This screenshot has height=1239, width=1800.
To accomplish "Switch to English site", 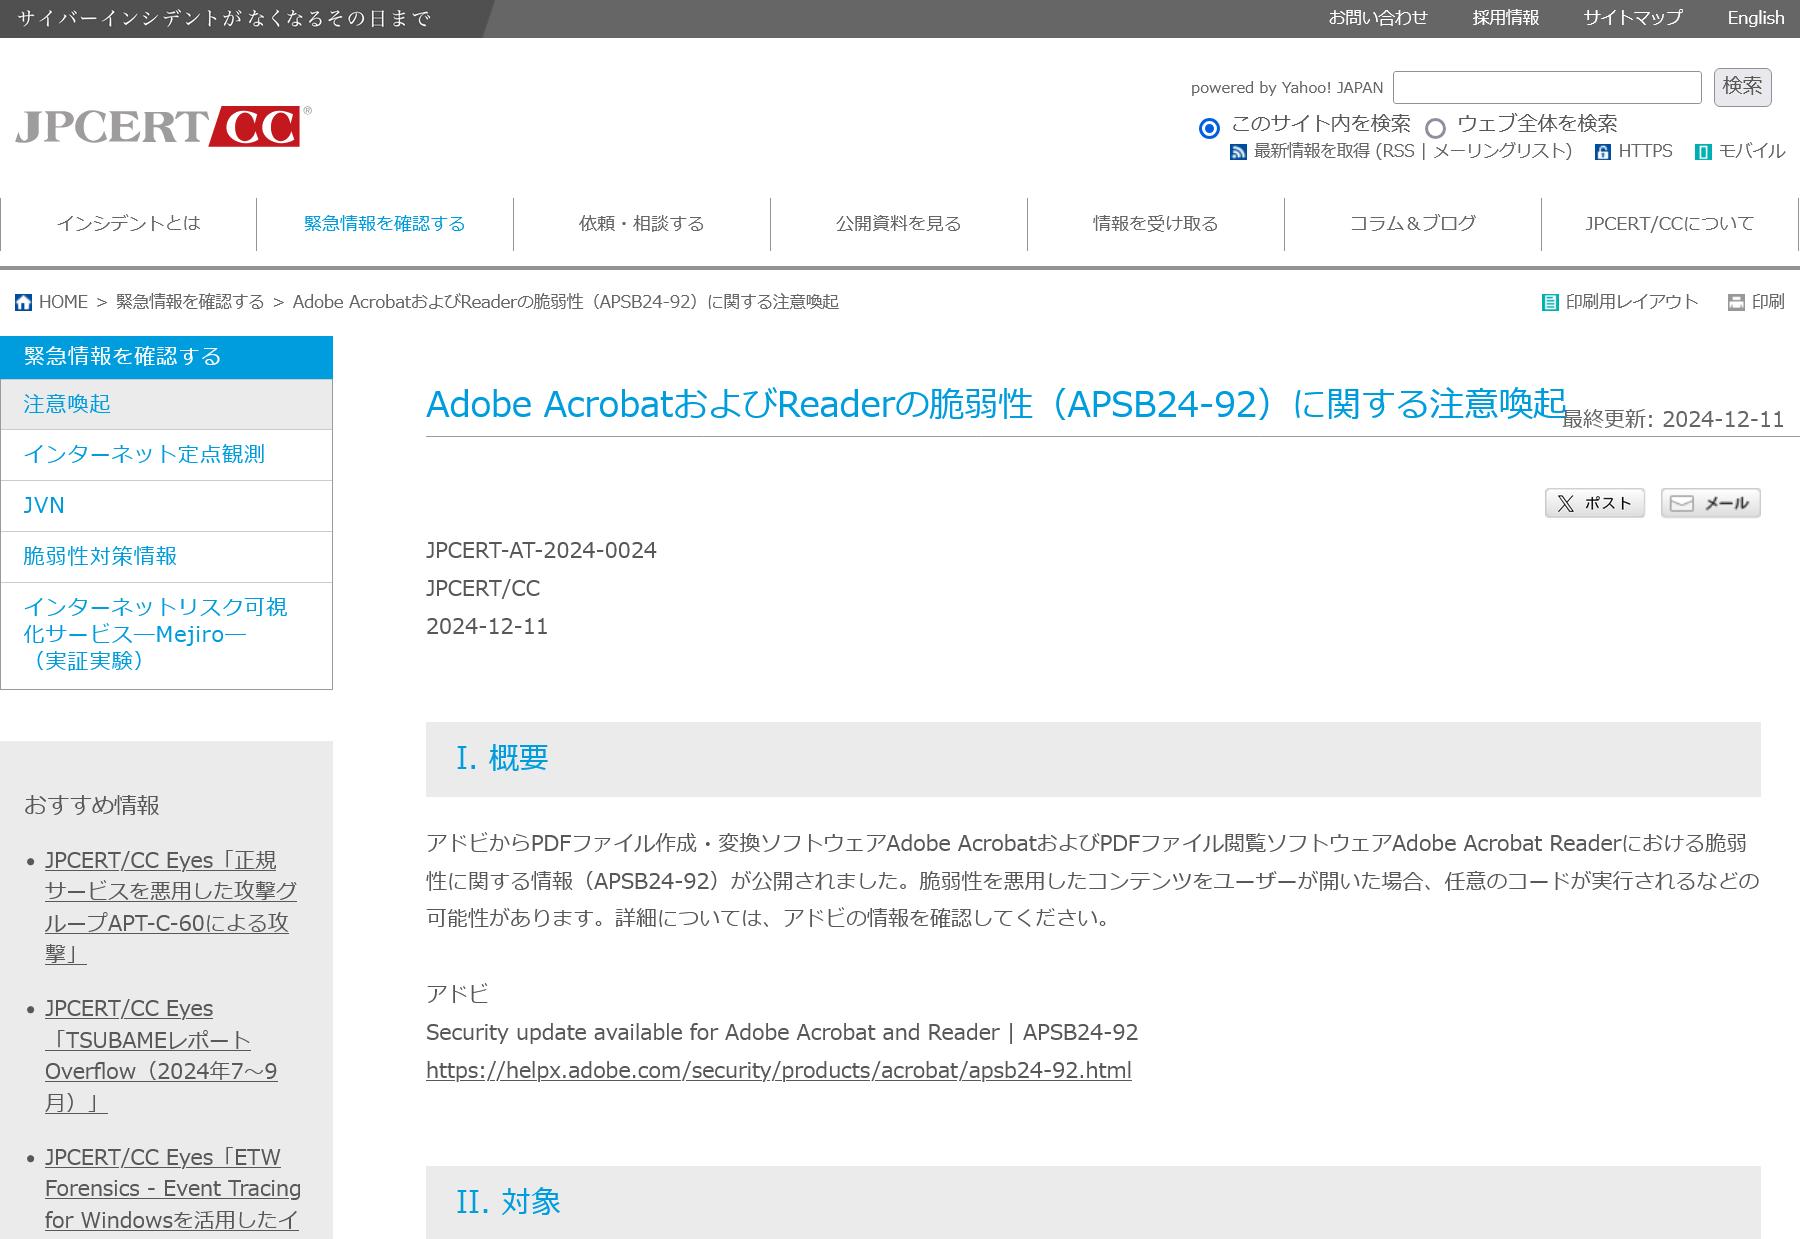I will click(x=1756, y=18).
